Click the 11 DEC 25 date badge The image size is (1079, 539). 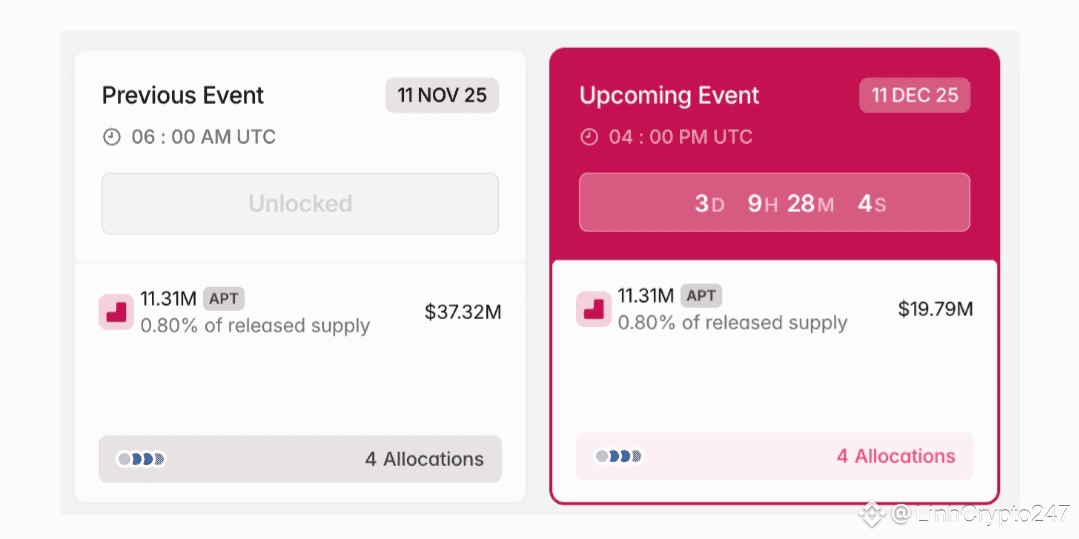click(914, 96)
